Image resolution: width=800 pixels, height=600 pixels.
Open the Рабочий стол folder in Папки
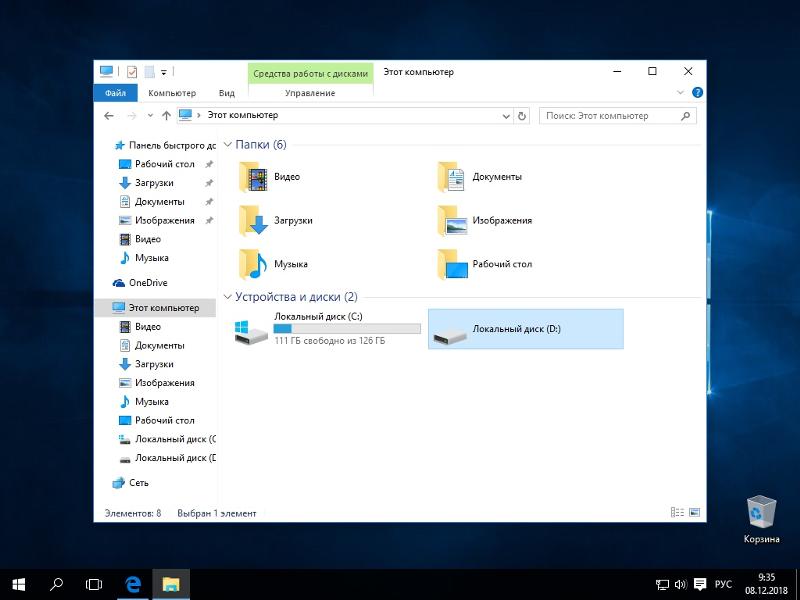485,264
